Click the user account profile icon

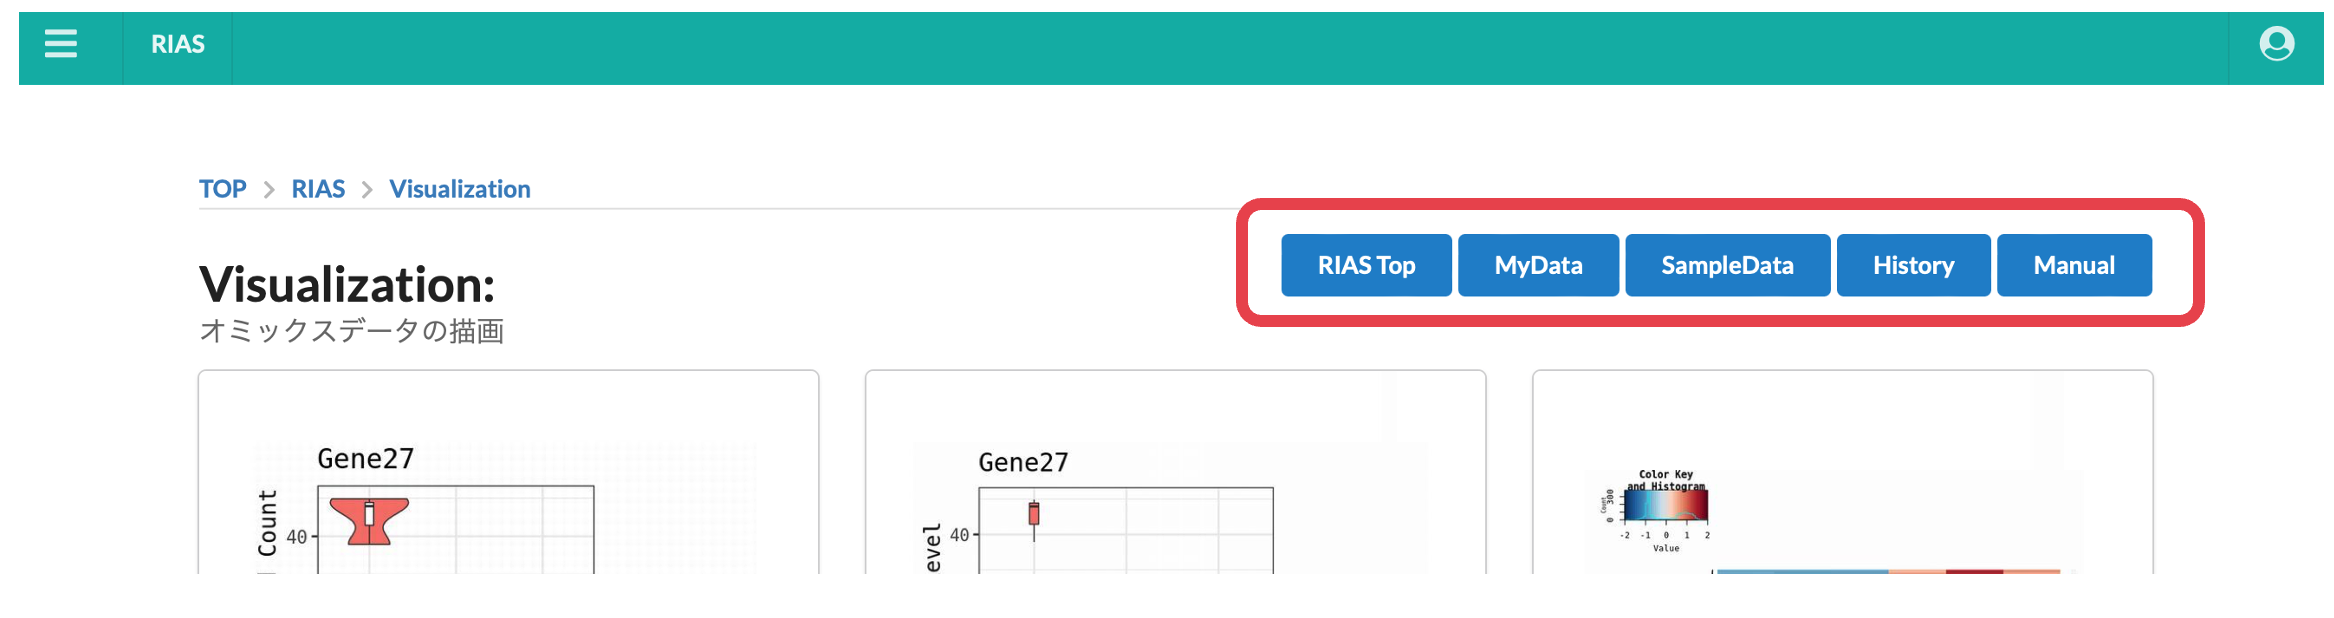[x=2276, y=44]
